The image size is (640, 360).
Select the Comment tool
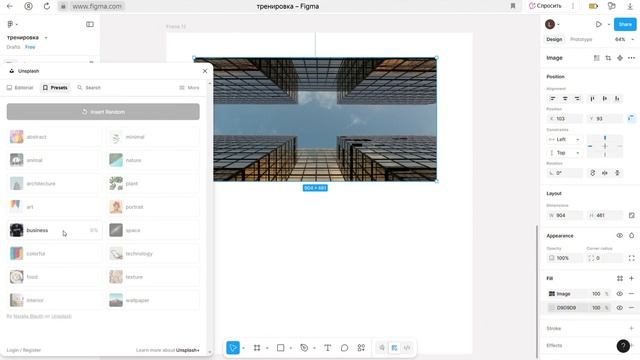tap(344, 348)
